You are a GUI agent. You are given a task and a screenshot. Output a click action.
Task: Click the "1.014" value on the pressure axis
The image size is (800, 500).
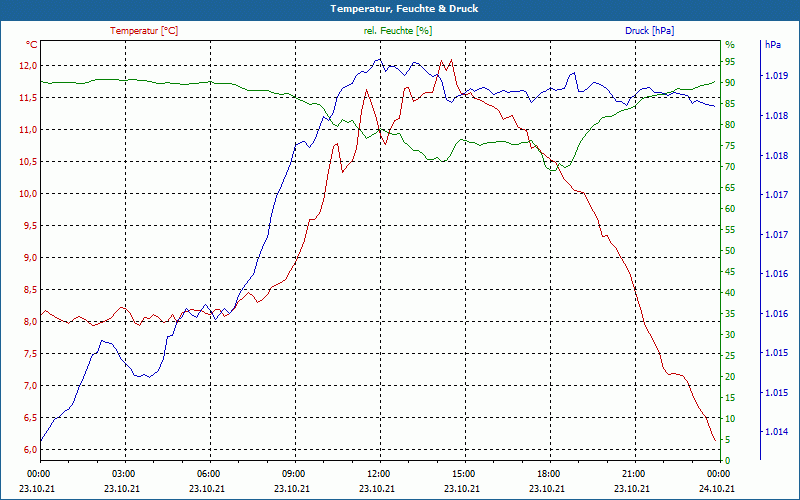(776, 432)
